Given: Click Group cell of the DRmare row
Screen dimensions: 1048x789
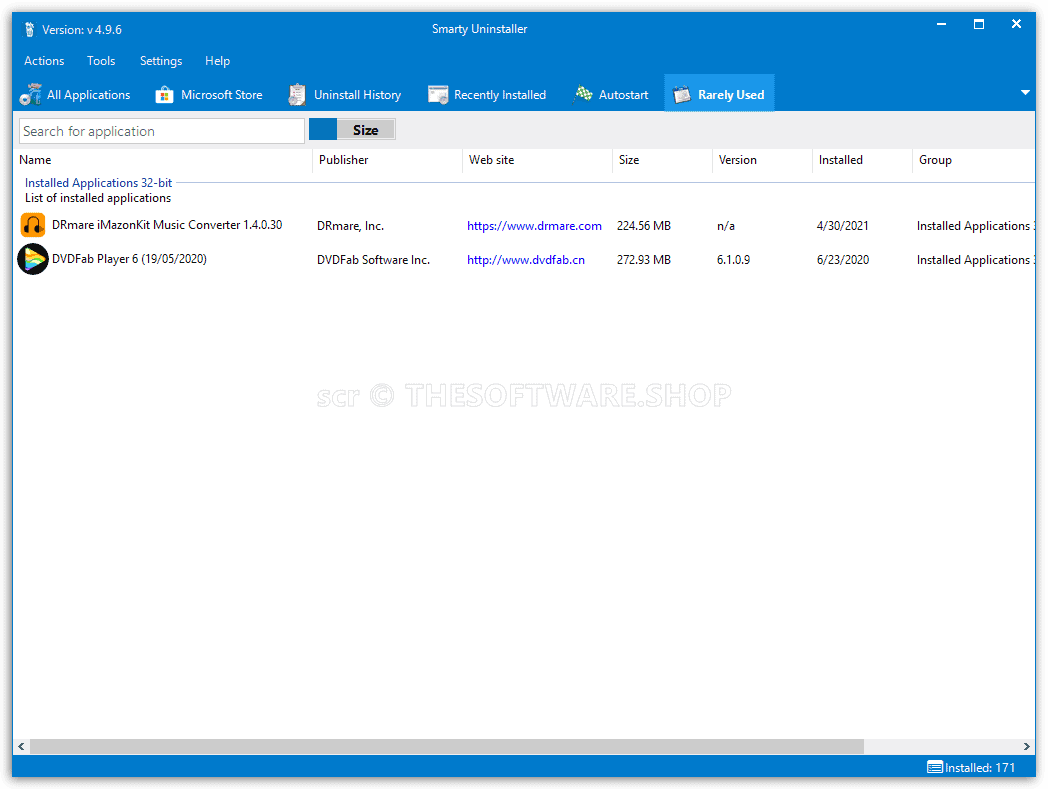Looking at the screenshot, I should click(x=975, y=226).
